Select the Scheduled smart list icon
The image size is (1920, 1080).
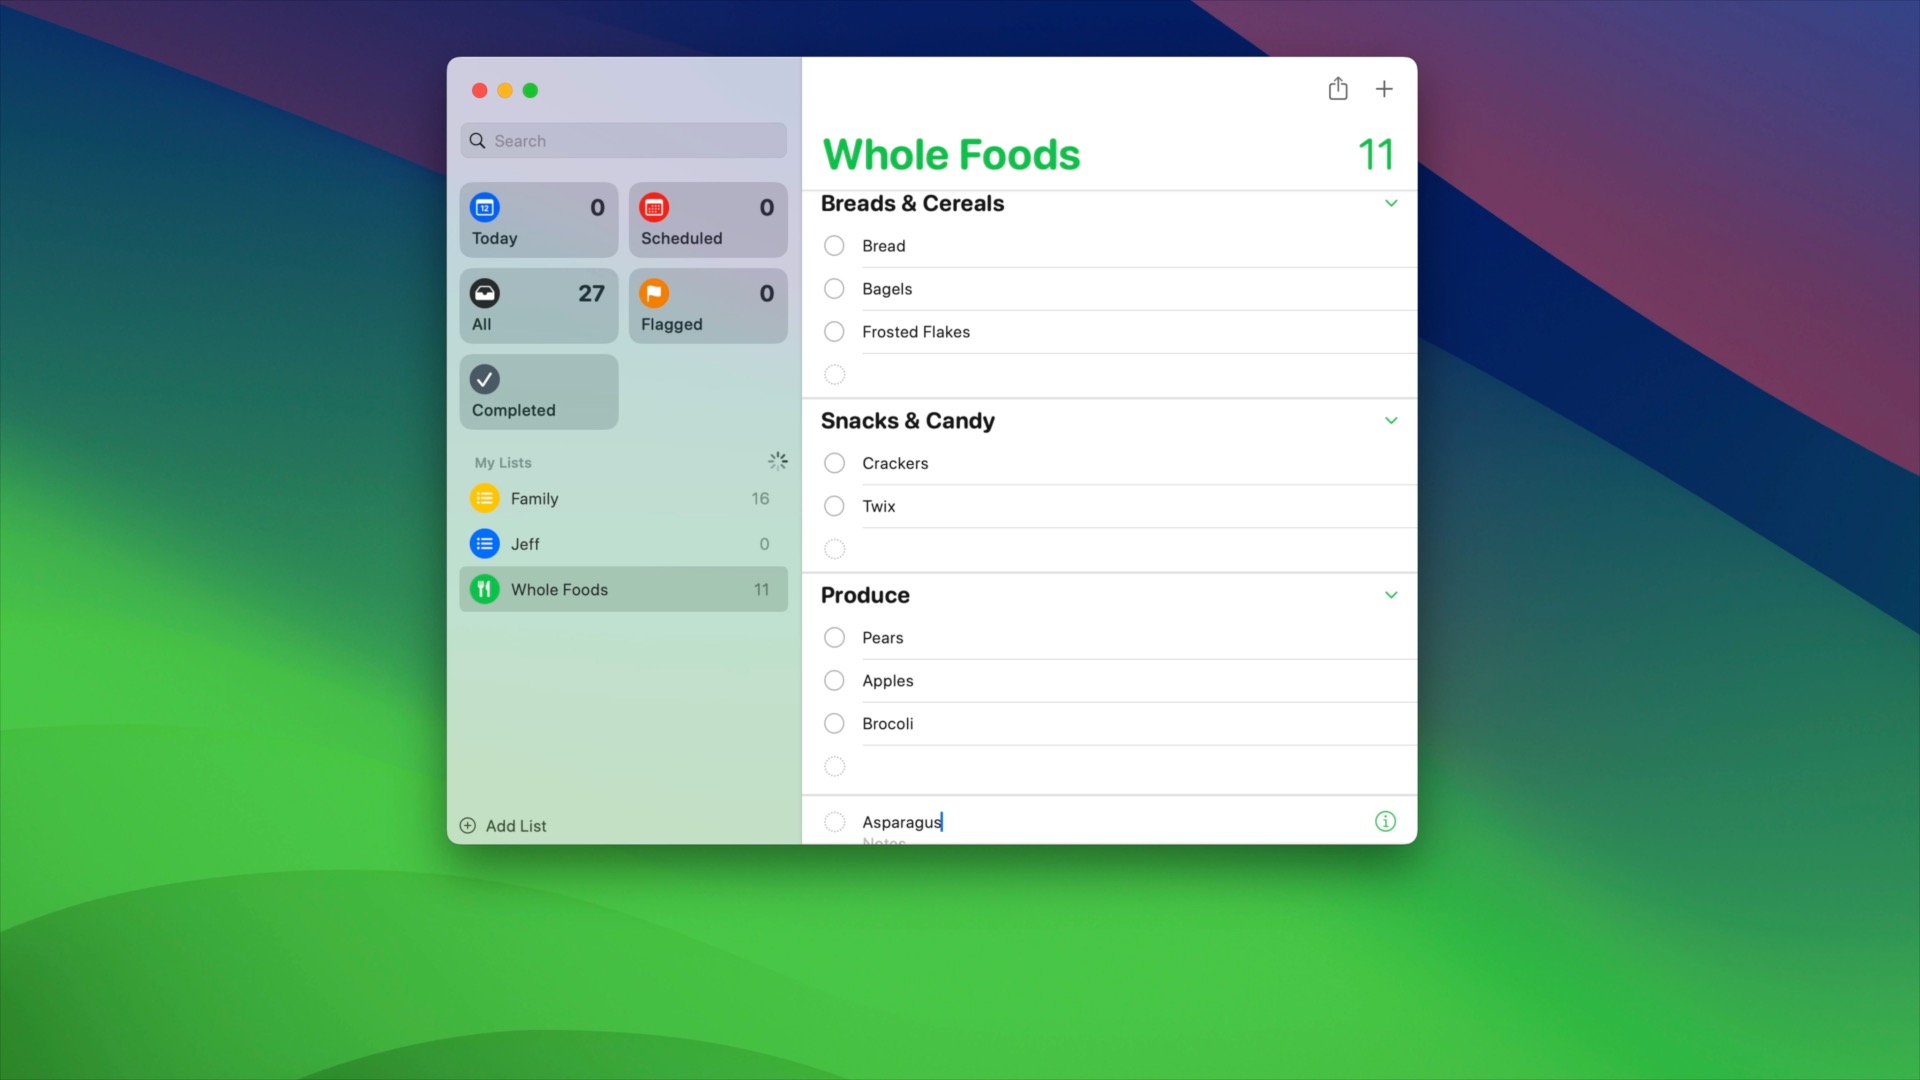[655, 207]
